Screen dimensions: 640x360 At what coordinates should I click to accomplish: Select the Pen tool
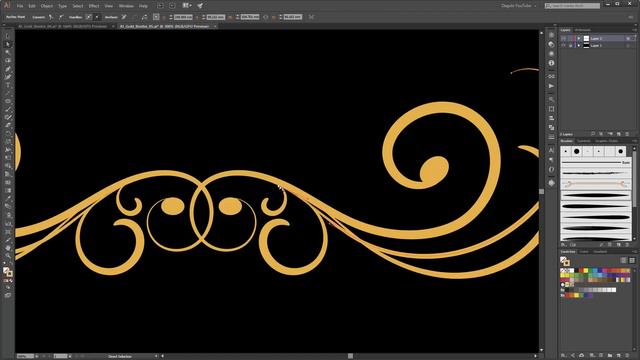pos(8,69)
